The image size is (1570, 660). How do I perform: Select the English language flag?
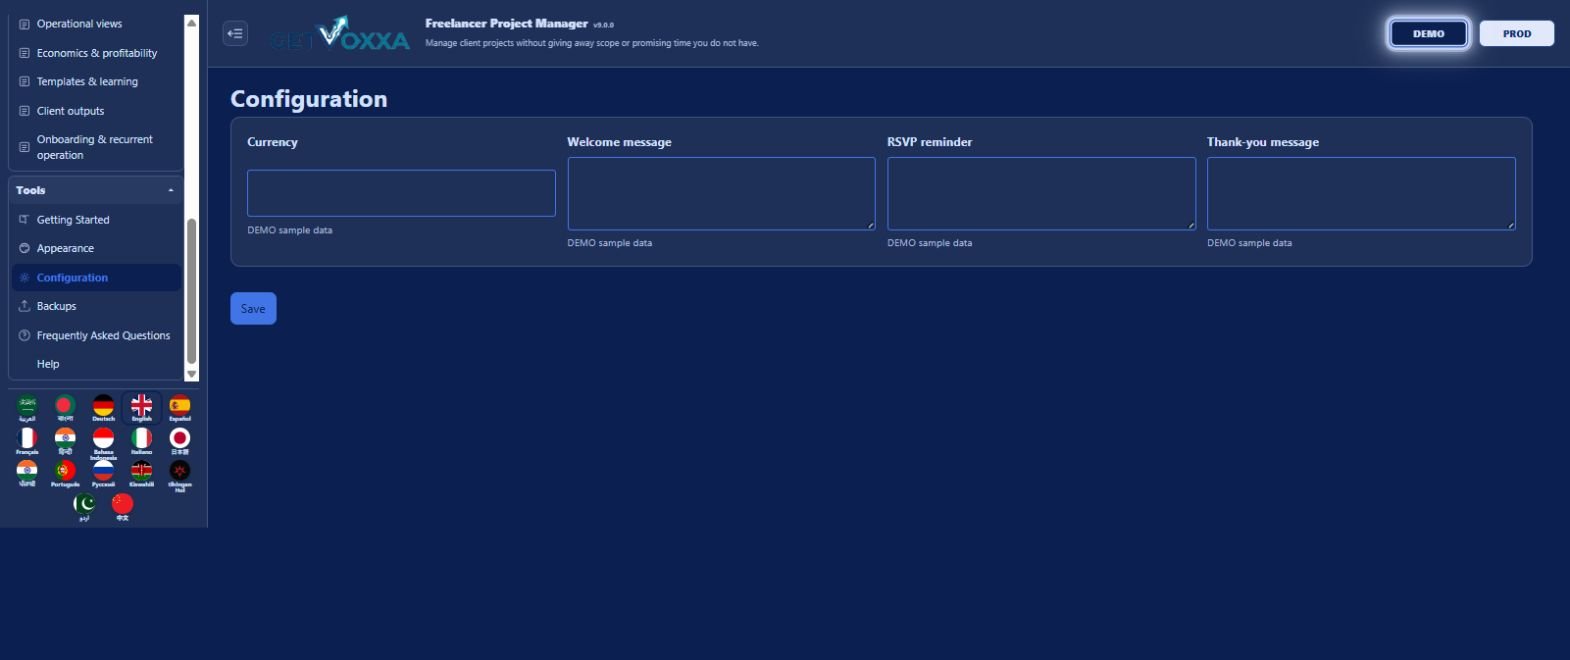142,408
